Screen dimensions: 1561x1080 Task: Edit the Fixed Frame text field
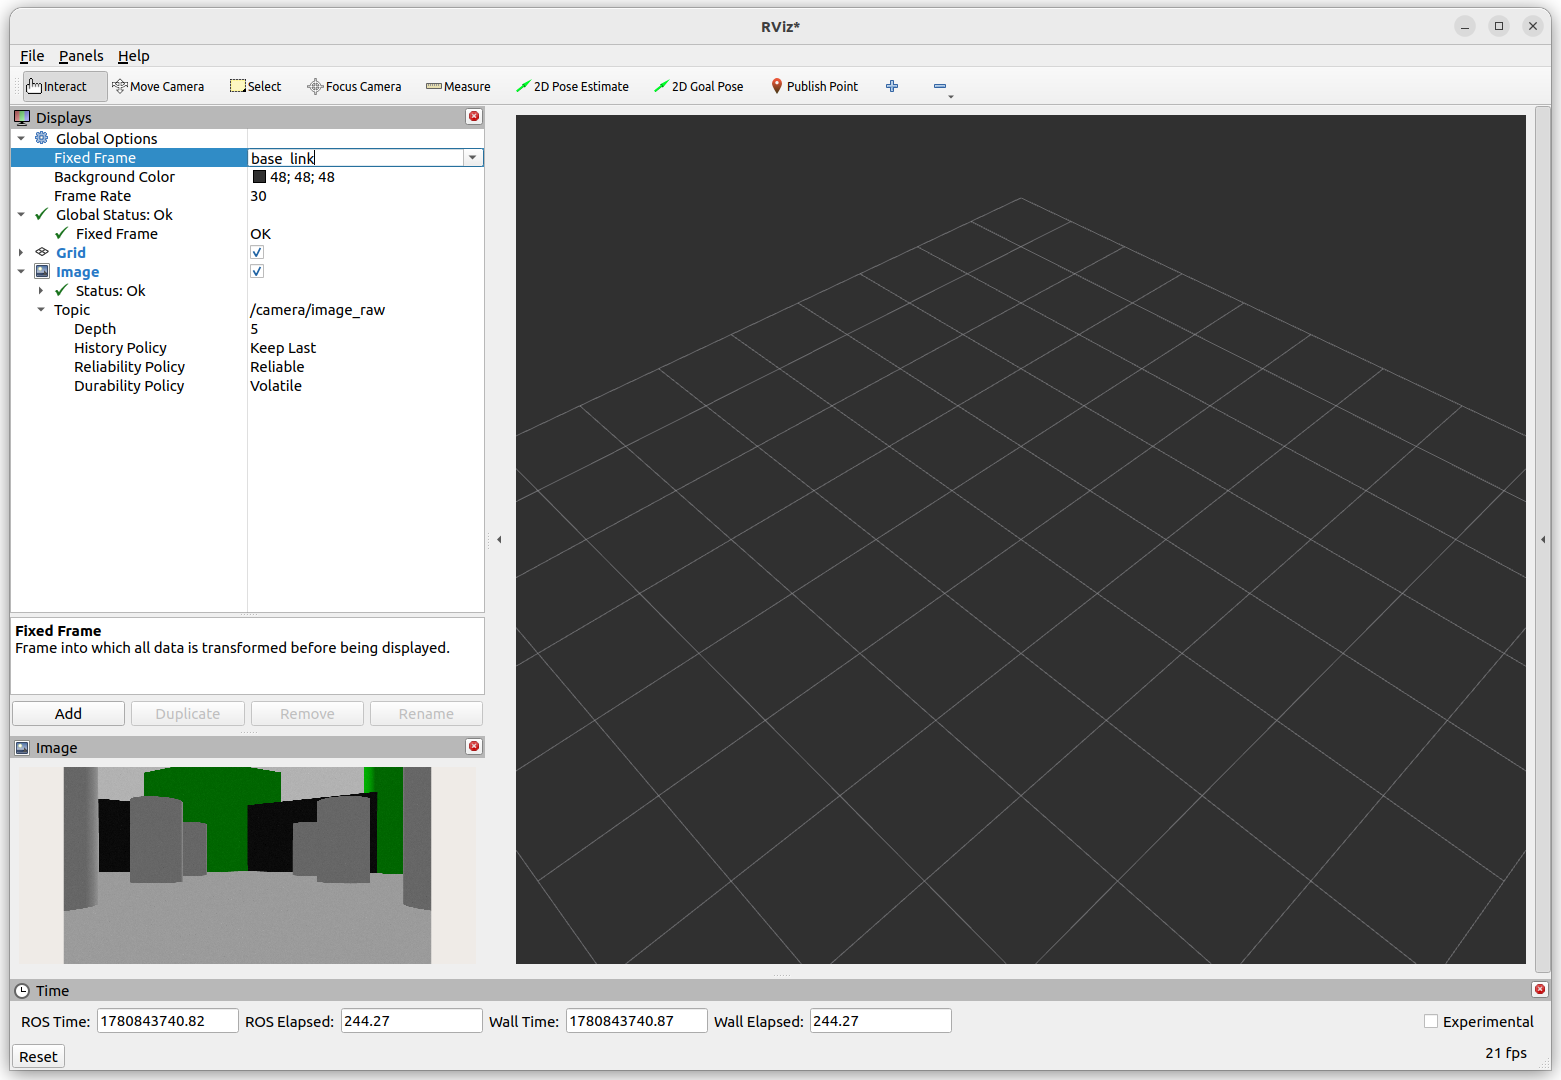click(x=355, y=157)
